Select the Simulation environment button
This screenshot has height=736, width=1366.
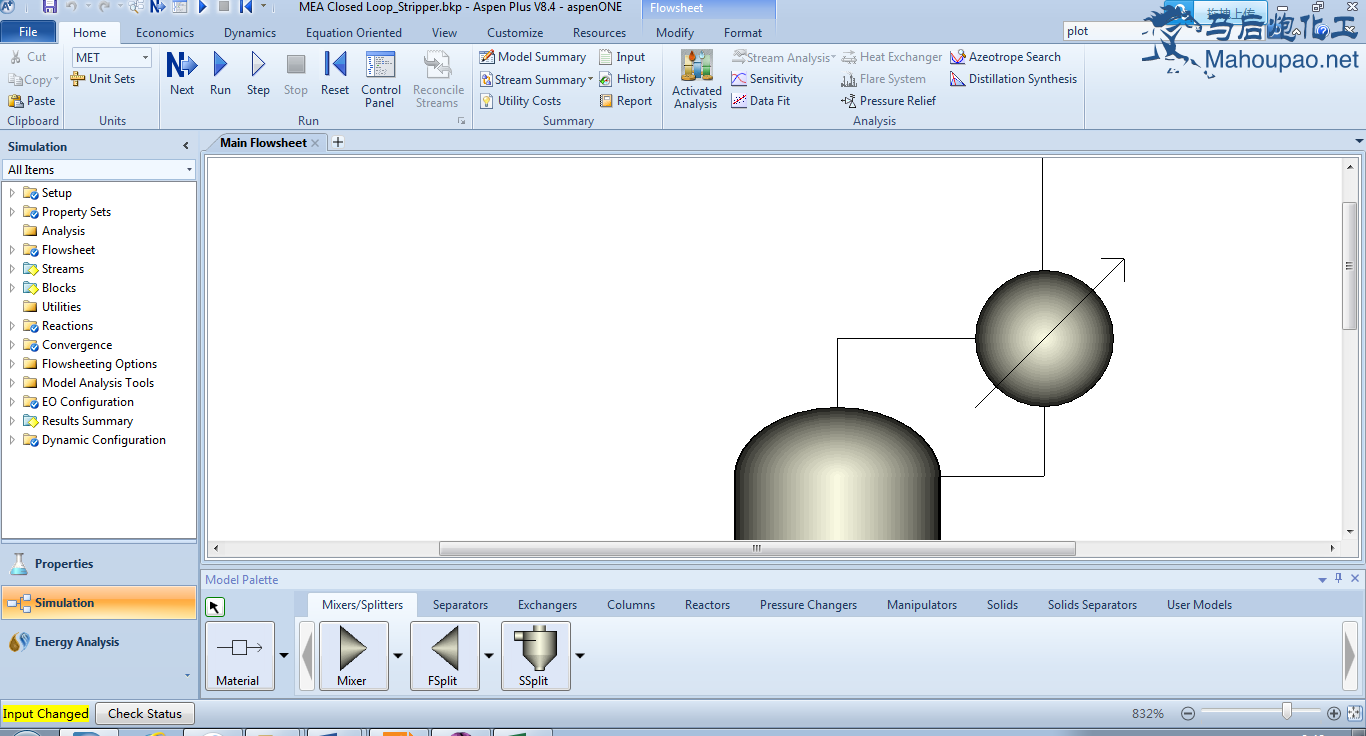pos(99,603)
